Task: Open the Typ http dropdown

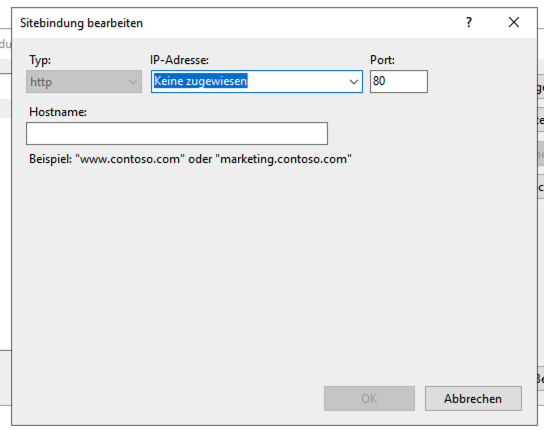Action: [x=84, y=82]
